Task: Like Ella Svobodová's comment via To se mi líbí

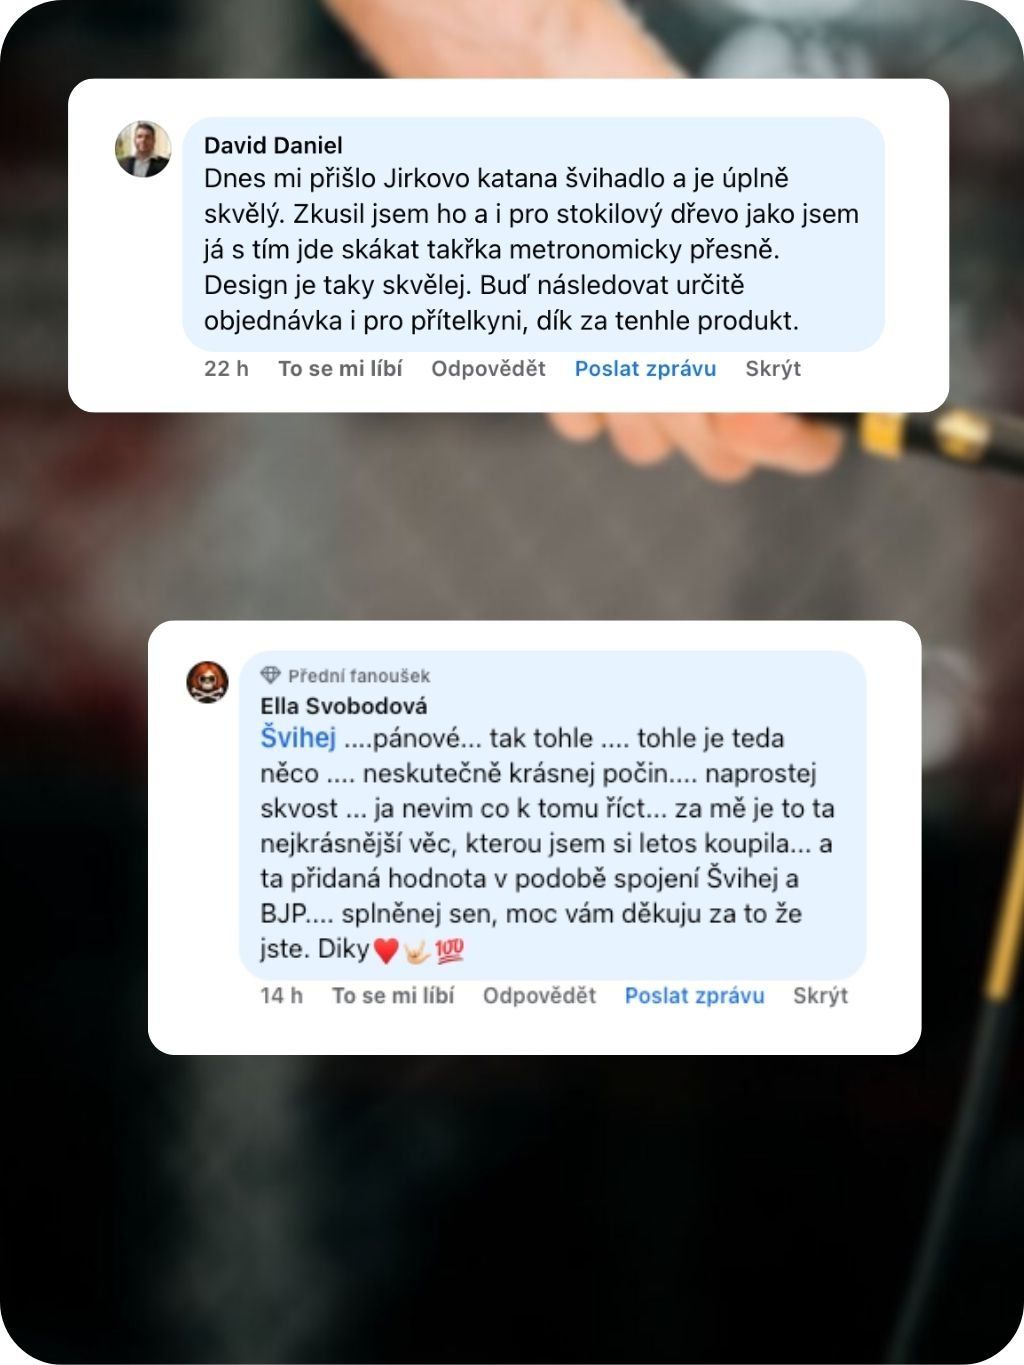Action: click(x=393, y=996)
